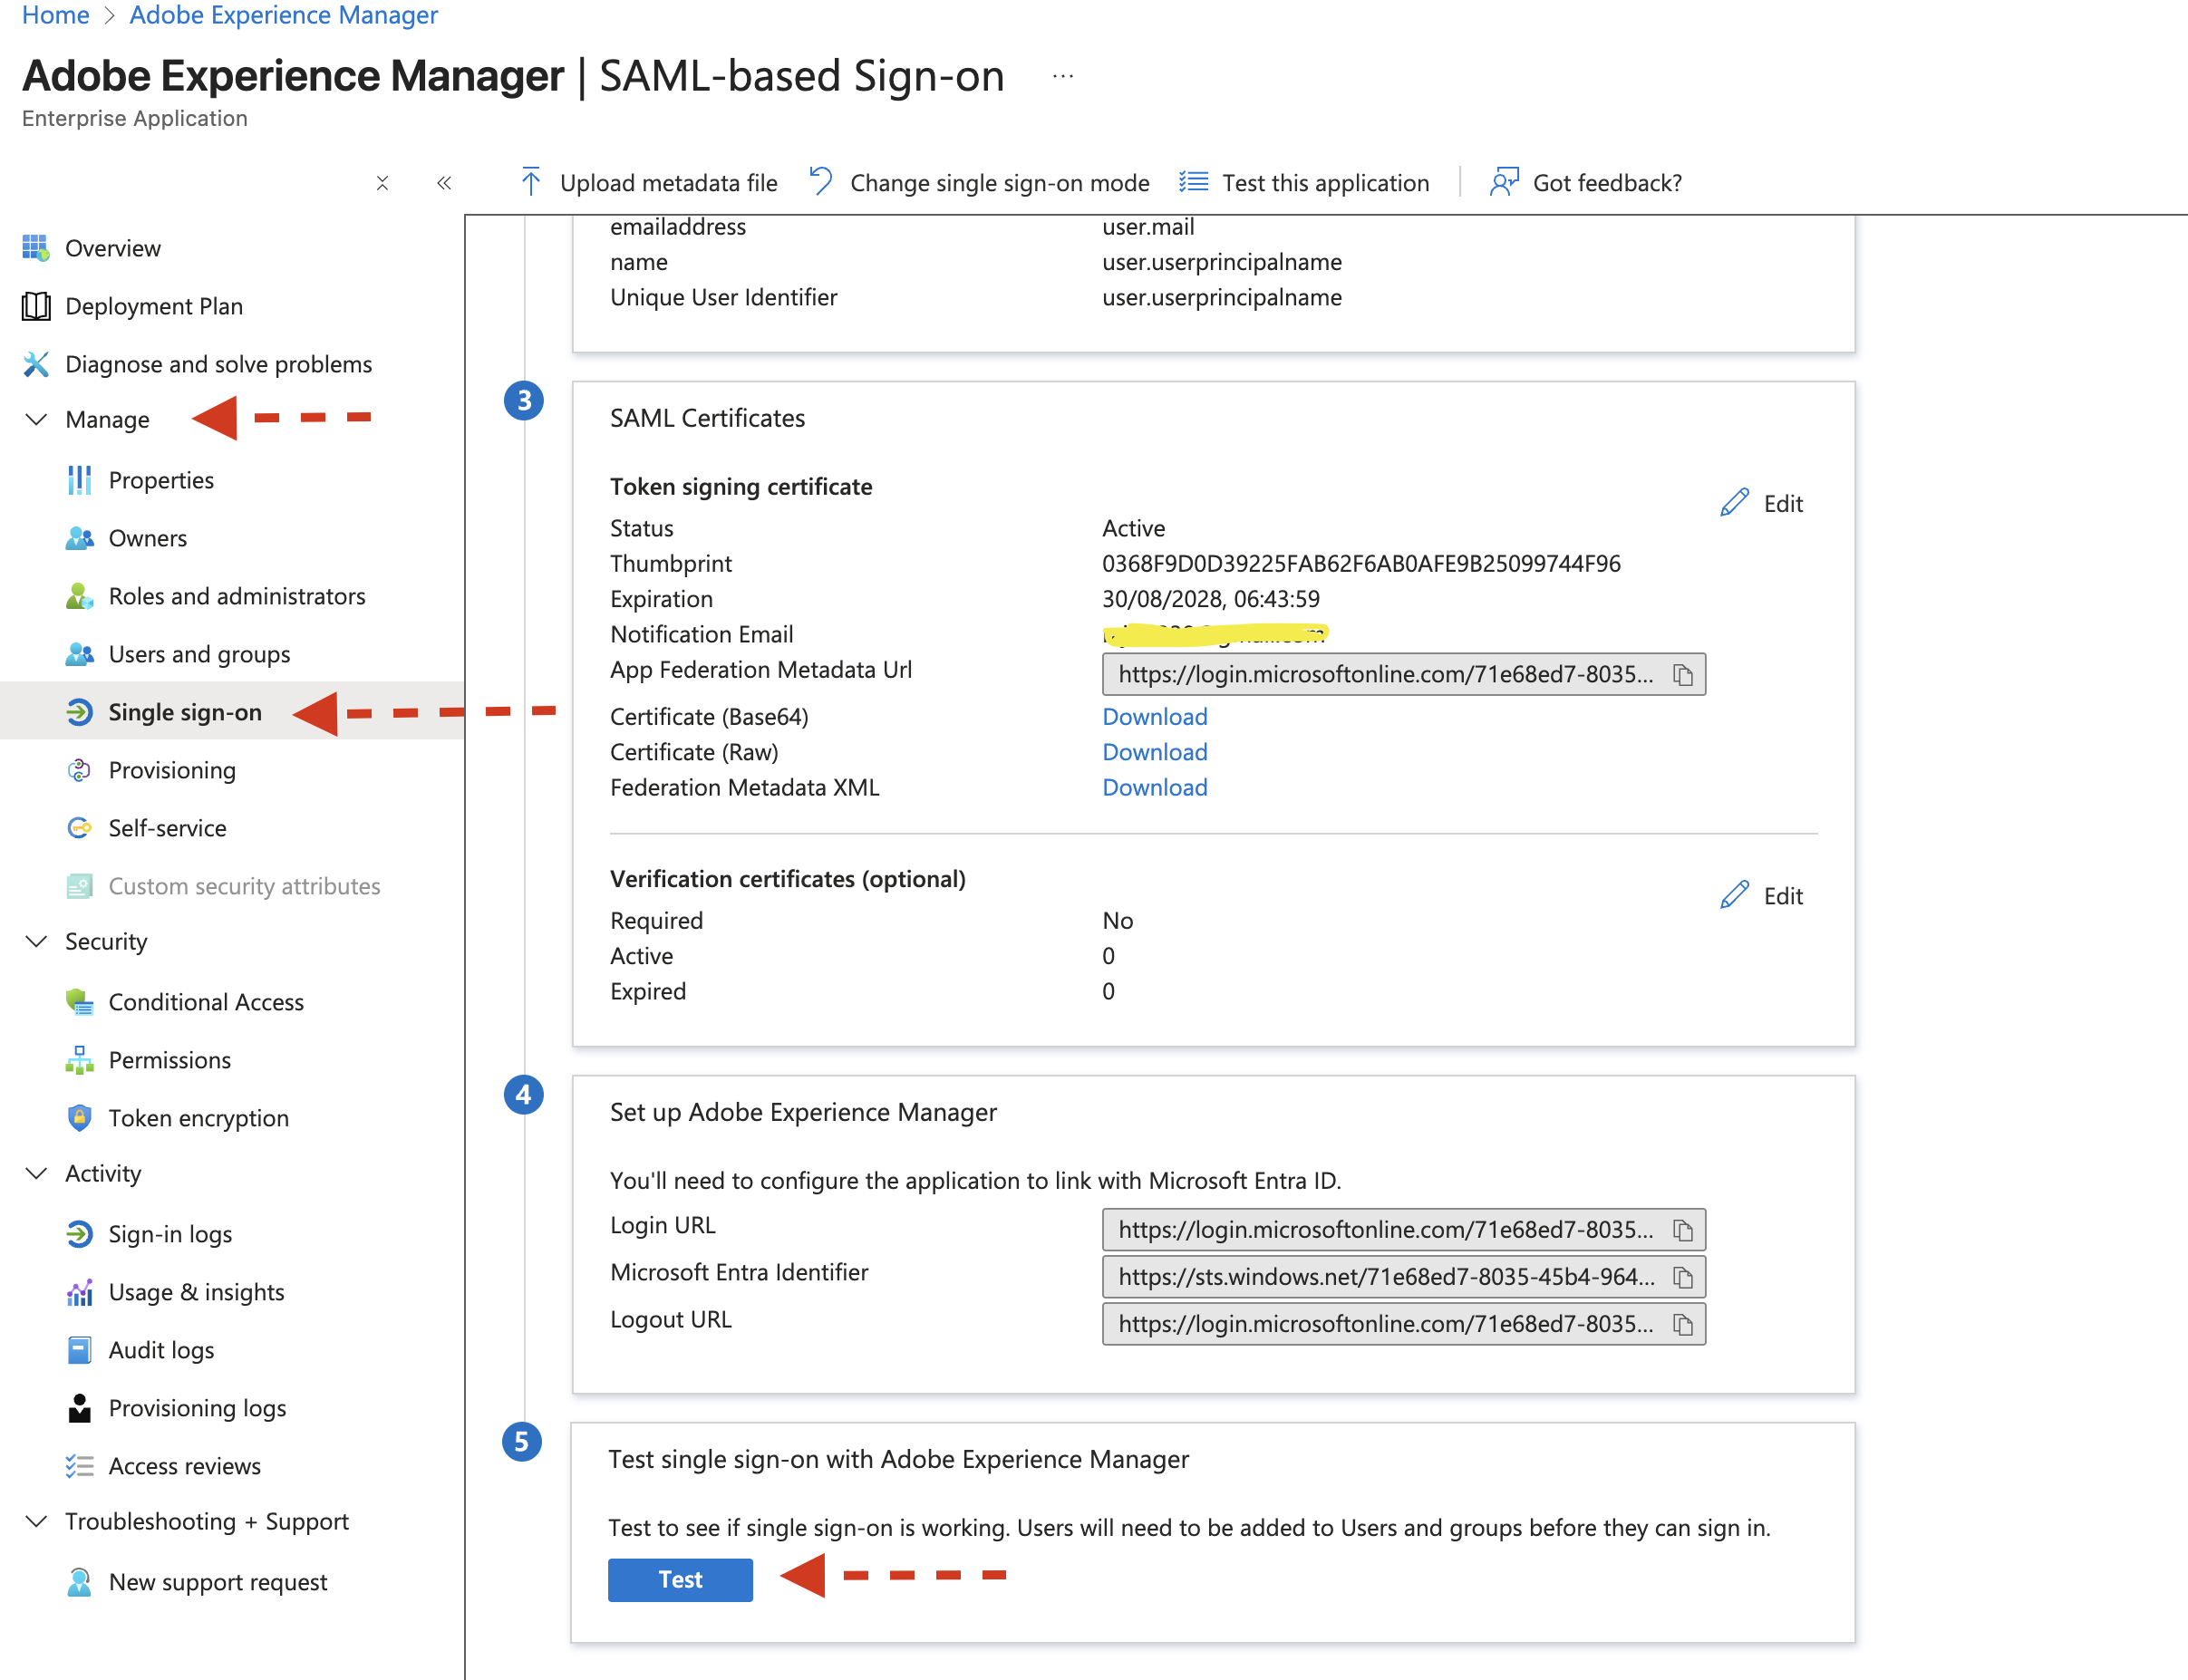Click the Token encryption shield icon

pyautogui.click(x=79, y=1118)
